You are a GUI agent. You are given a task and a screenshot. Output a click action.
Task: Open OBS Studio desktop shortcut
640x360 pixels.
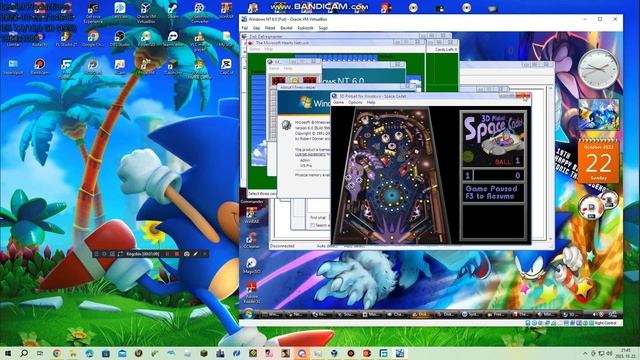[x=120, y=39]
